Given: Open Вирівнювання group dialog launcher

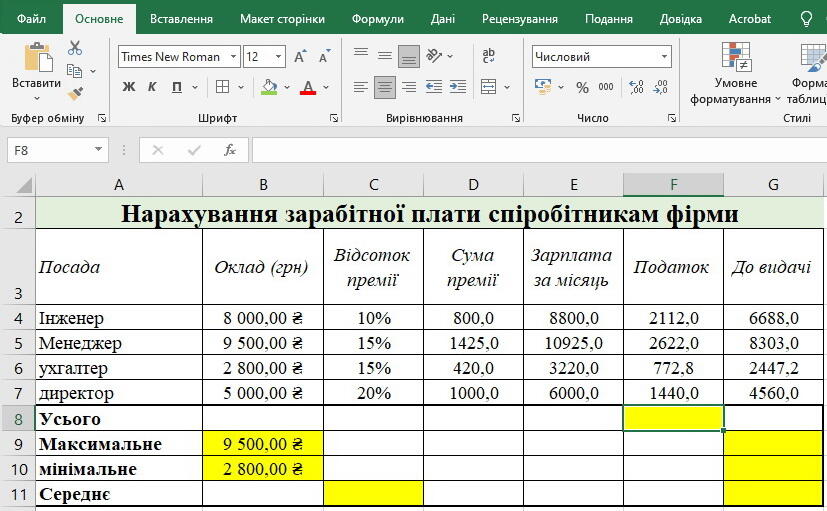Looking at the screenshot, I should 516,119.
